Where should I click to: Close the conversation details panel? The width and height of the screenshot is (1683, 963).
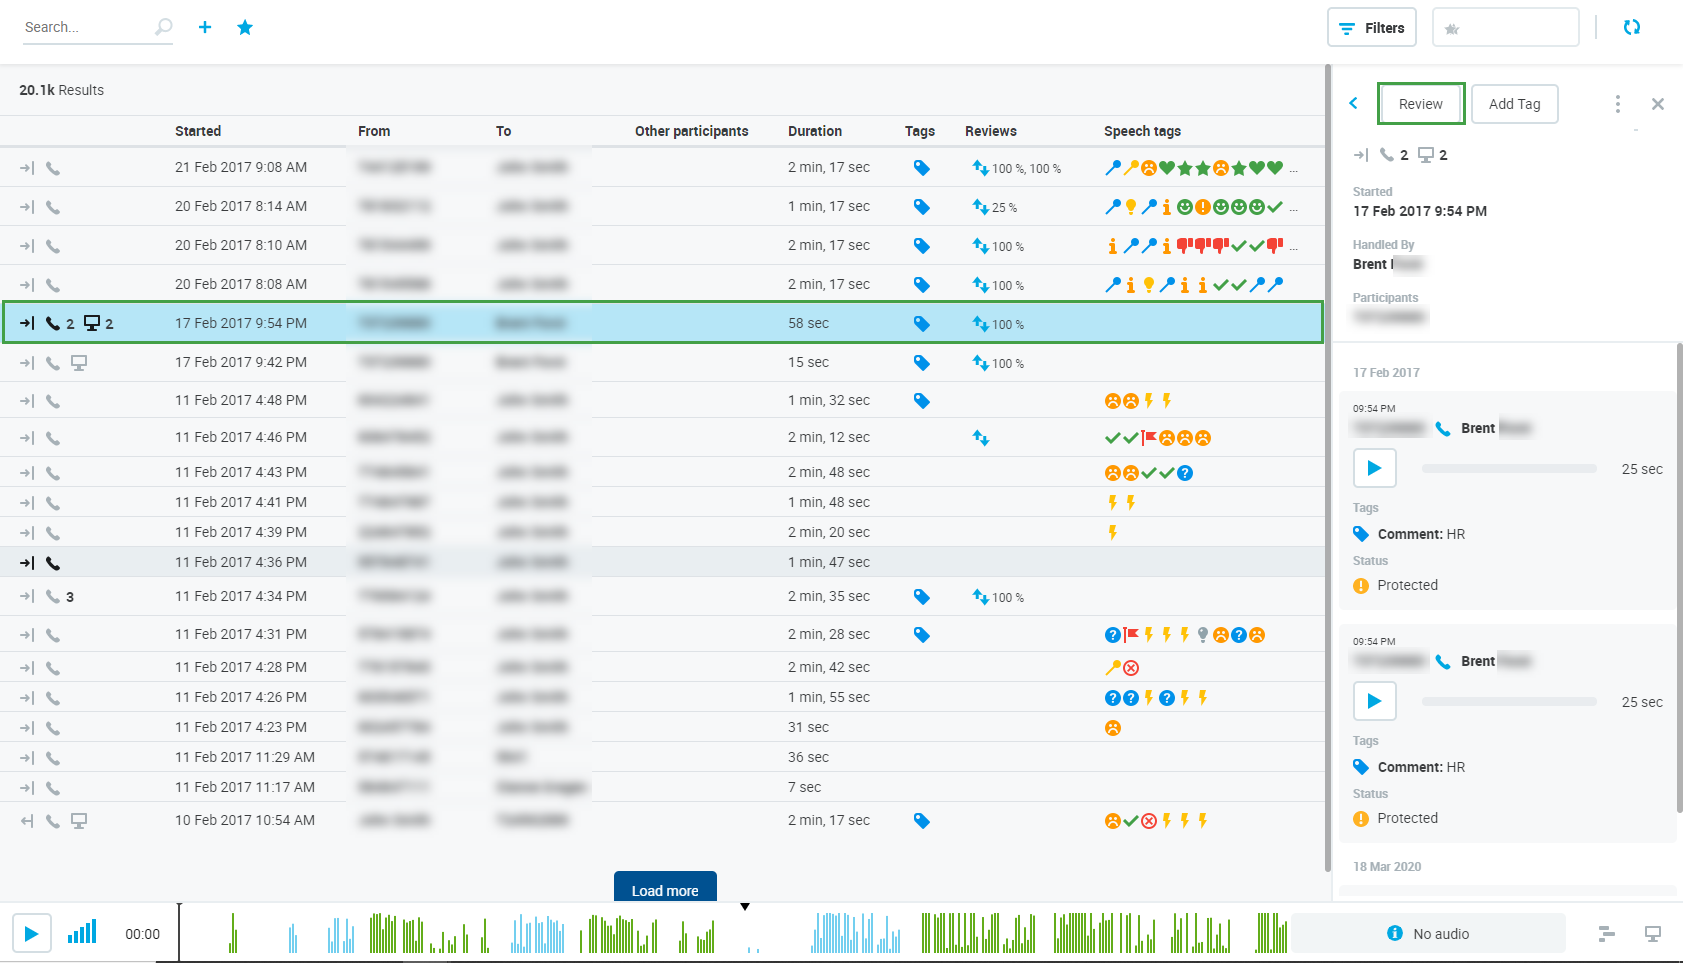[1657, 104]
